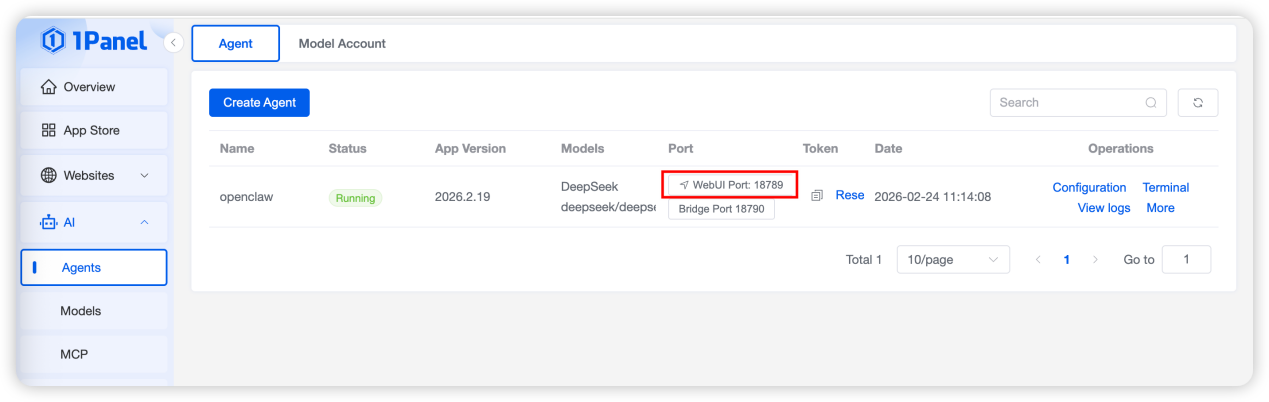Screen dimensions: 1269x402
Task: Focus the Go to page input
Action: pyautogui.click(x=1186, y=259)
